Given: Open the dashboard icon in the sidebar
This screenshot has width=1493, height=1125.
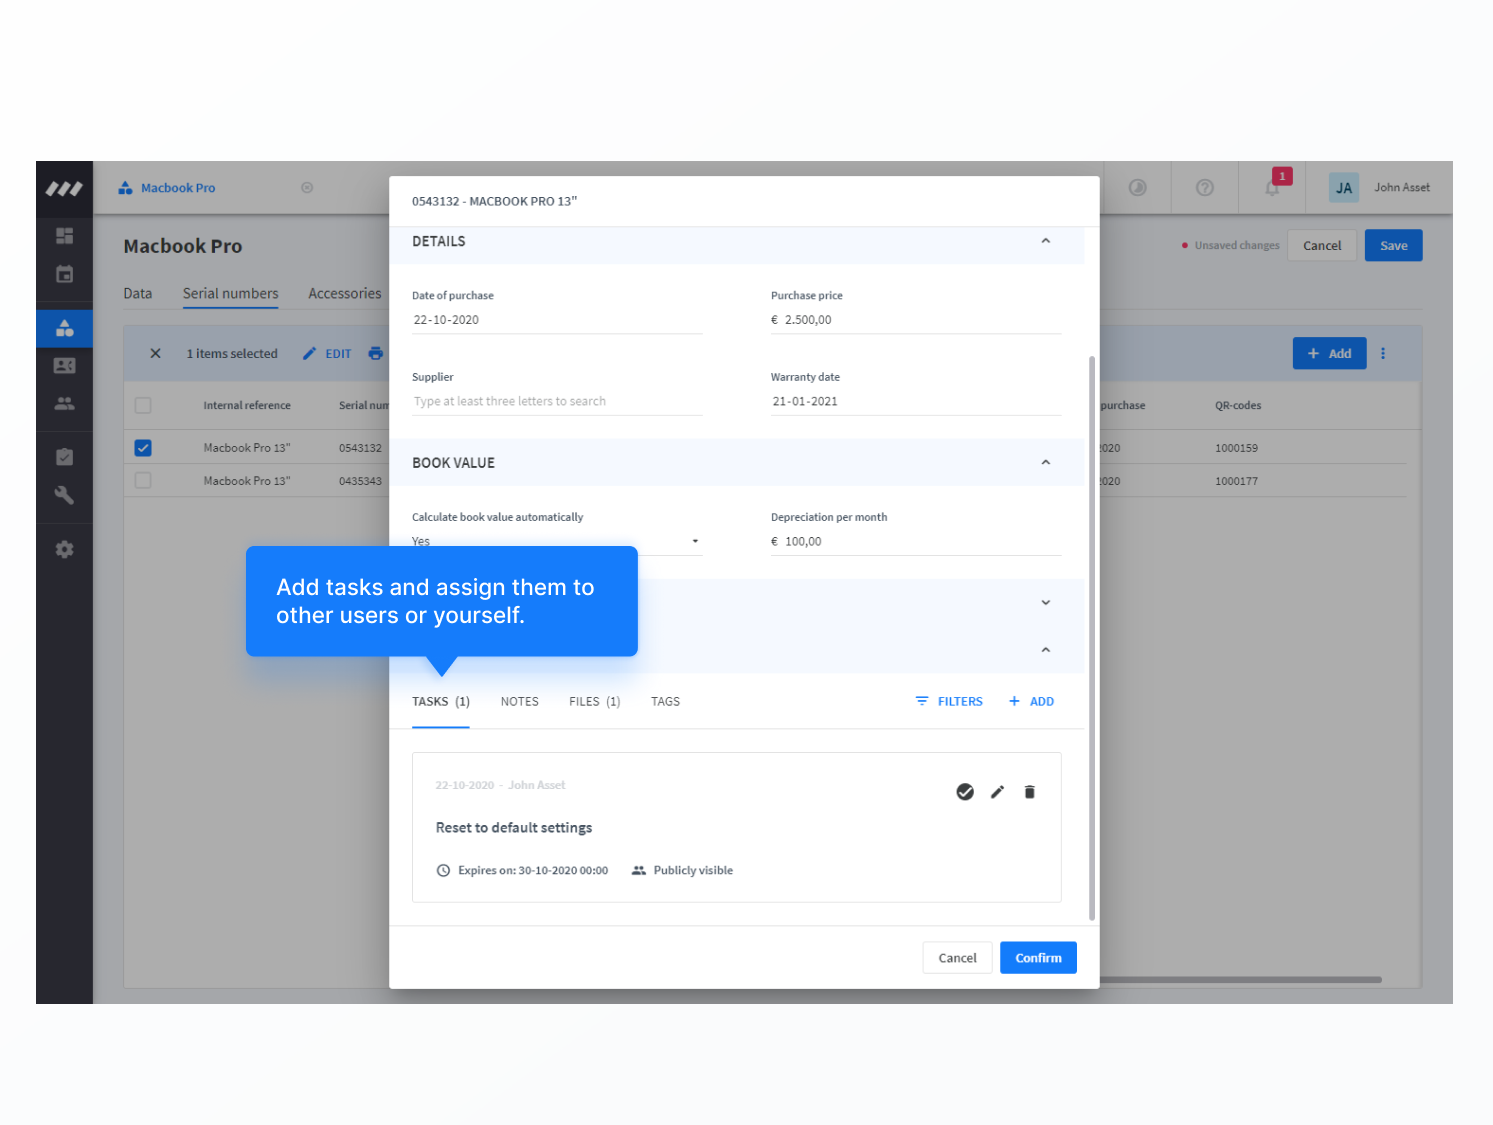Looking at the screenshot, I should [x=64, y=236].
